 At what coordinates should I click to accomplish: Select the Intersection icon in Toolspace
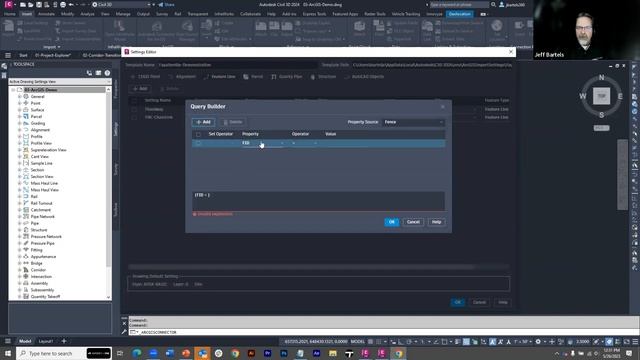[26, 277]
